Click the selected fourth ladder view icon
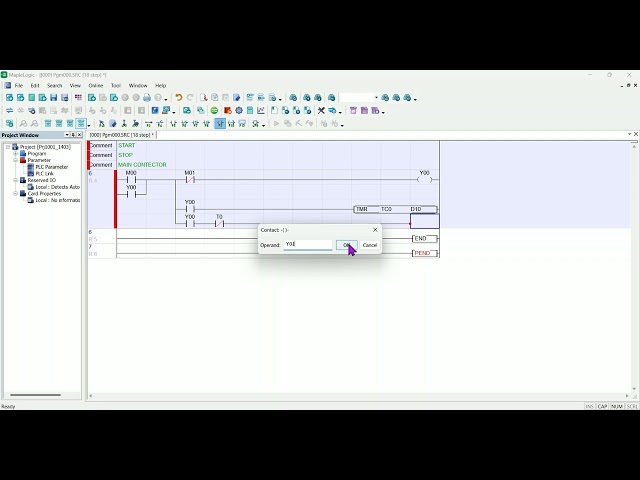The height and width of the screenshot is (480, 640). pos(81,124)
